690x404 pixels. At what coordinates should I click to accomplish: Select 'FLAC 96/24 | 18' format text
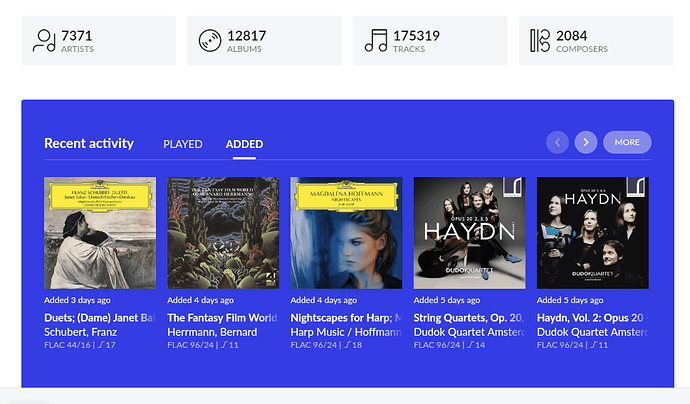click(x=326, y=345)
